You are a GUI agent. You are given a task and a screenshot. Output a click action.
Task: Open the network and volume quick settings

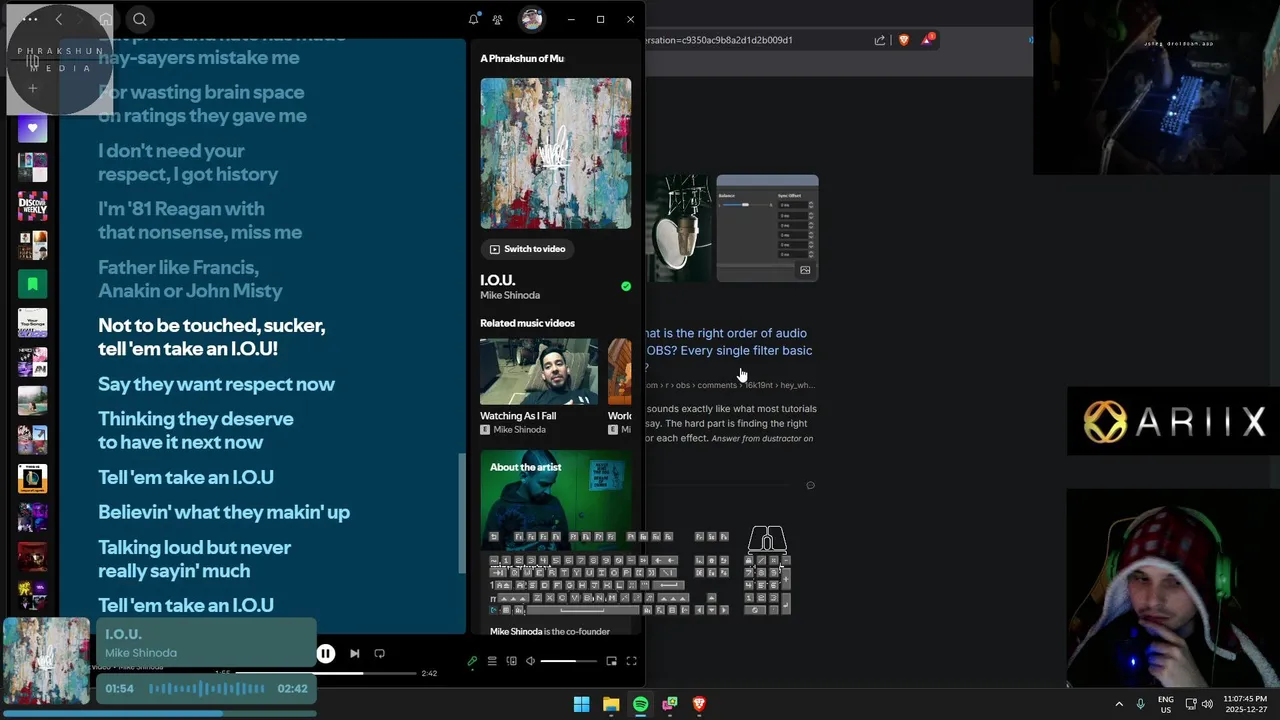click(x=1199, y=704)
